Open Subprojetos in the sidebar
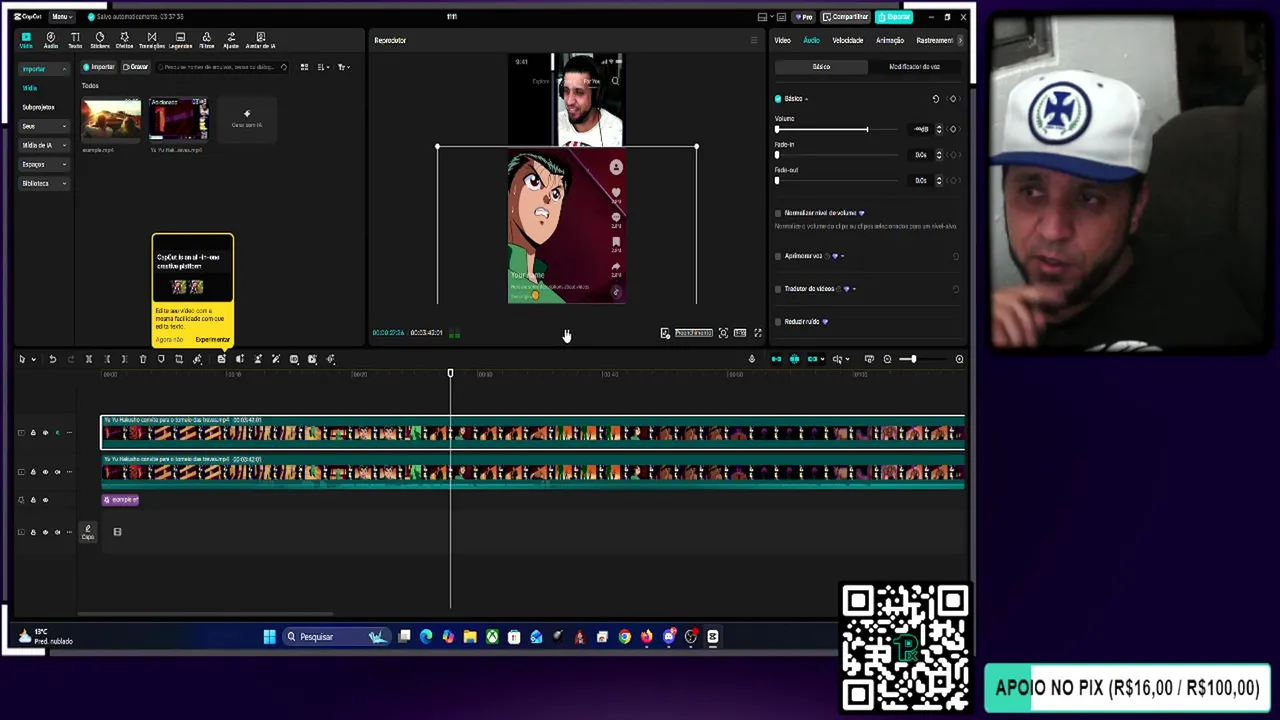 38,107
